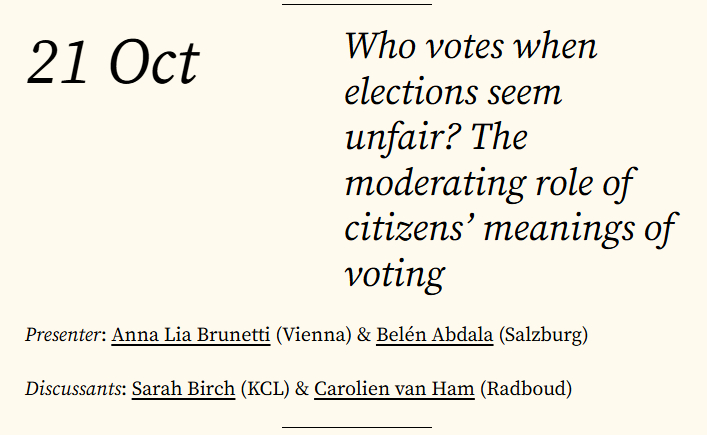This screenshot has width=707, height=435.
Task: Click the divider line above the title
Action: point(357,5)
